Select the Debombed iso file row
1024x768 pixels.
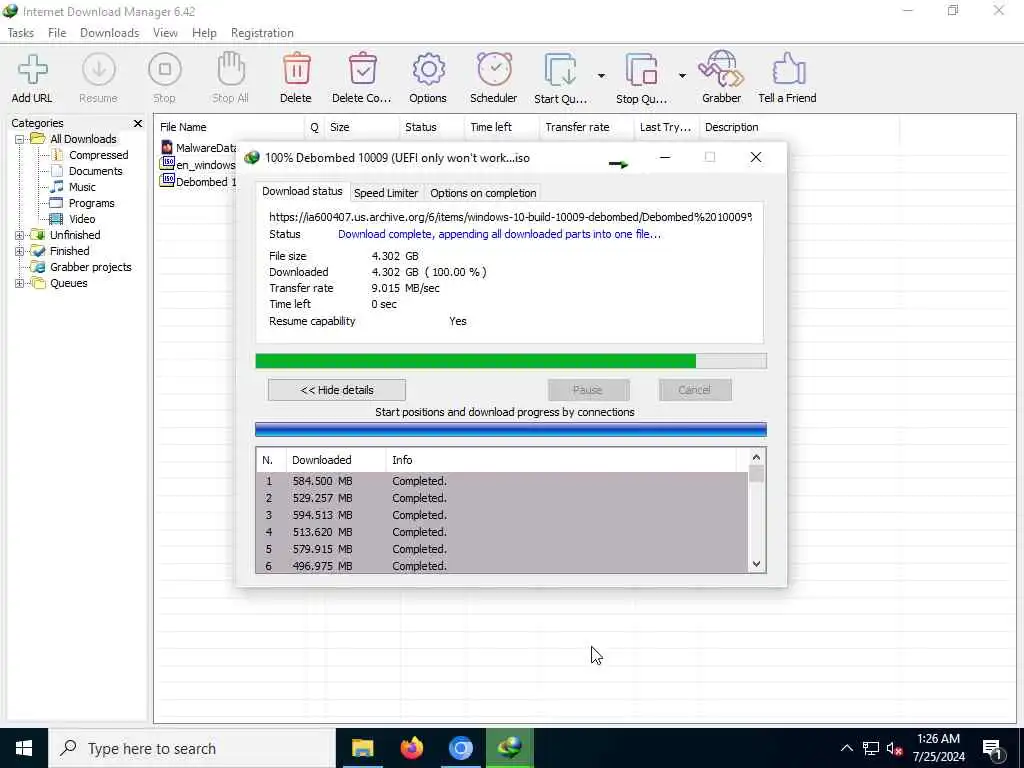point(199,182)
